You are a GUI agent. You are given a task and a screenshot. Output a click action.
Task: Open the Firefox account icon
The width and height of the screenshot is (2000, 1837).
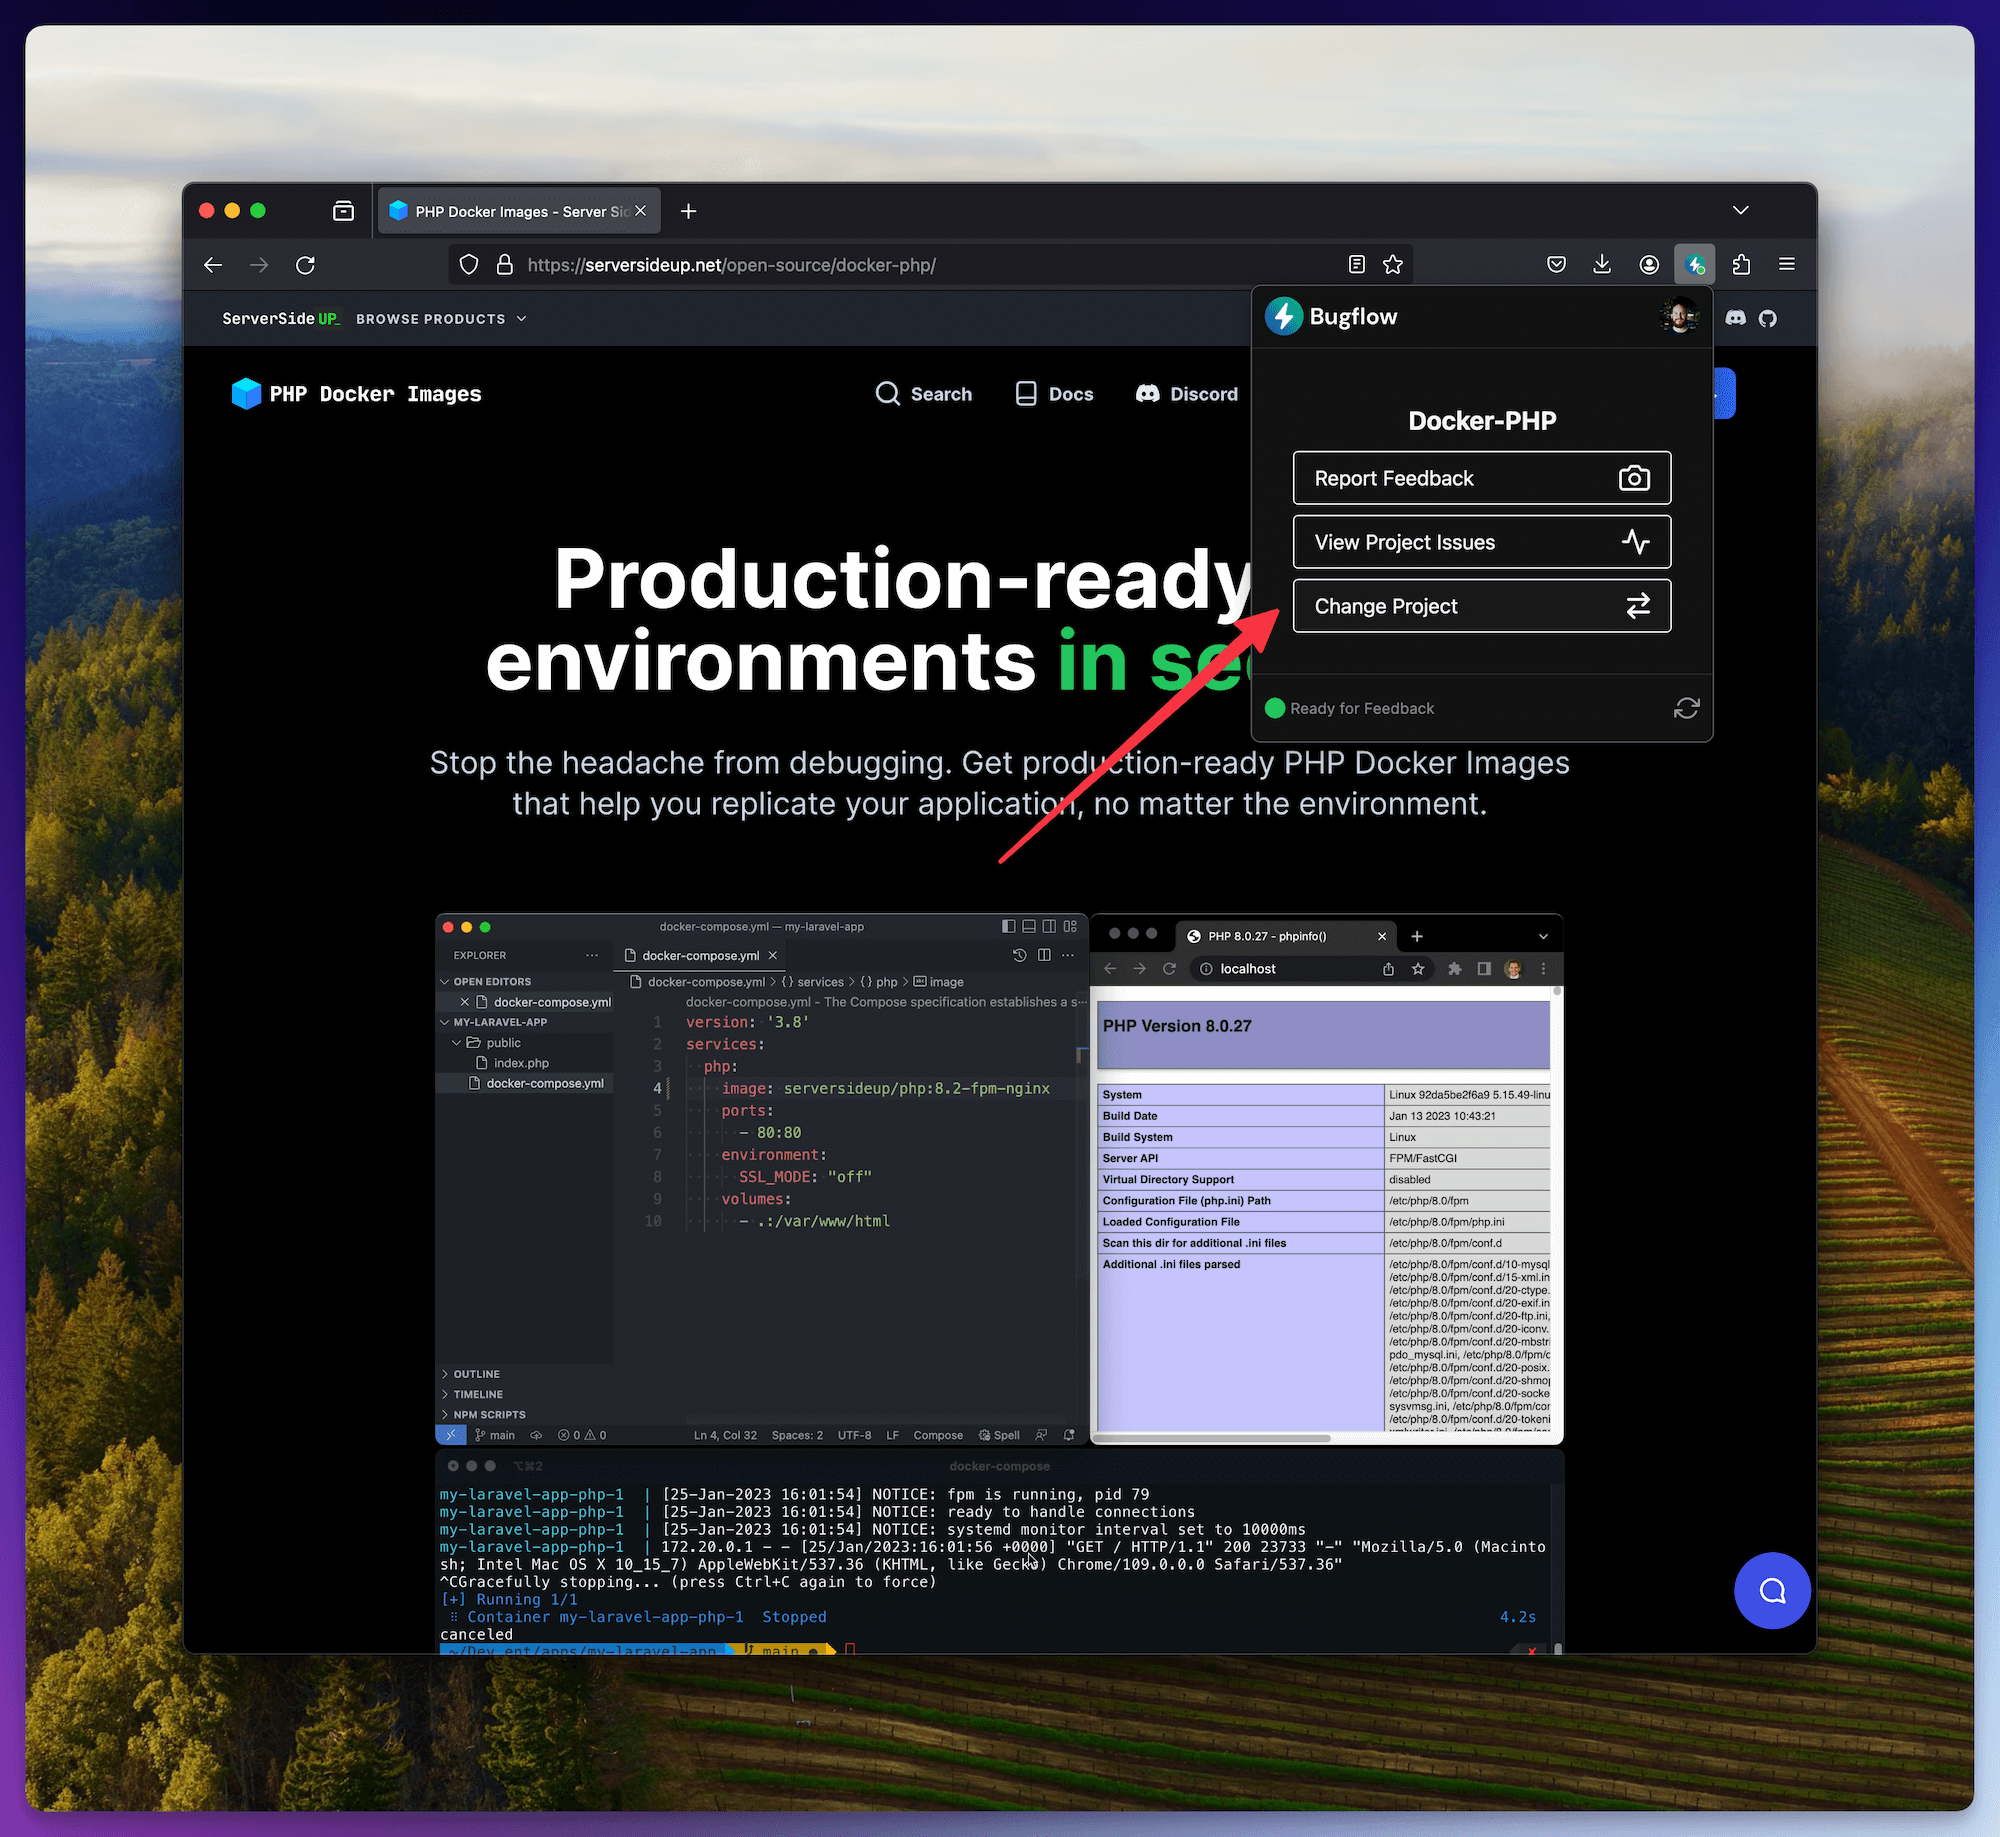coord(1649,265)
